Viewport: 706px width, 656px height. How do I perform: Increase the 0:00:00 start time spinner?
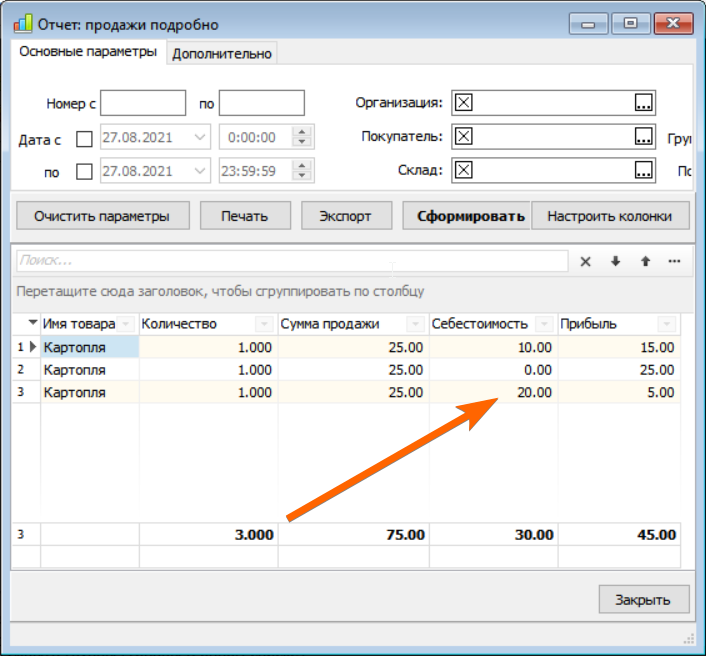[x=302, y=132]
